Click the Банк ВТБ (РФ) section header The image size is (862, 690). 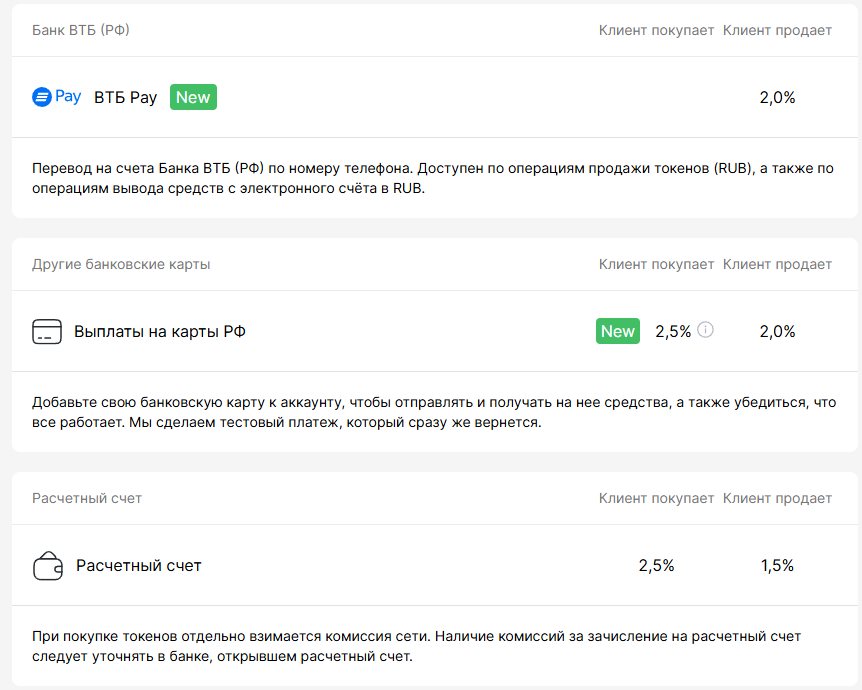[81, 30]
